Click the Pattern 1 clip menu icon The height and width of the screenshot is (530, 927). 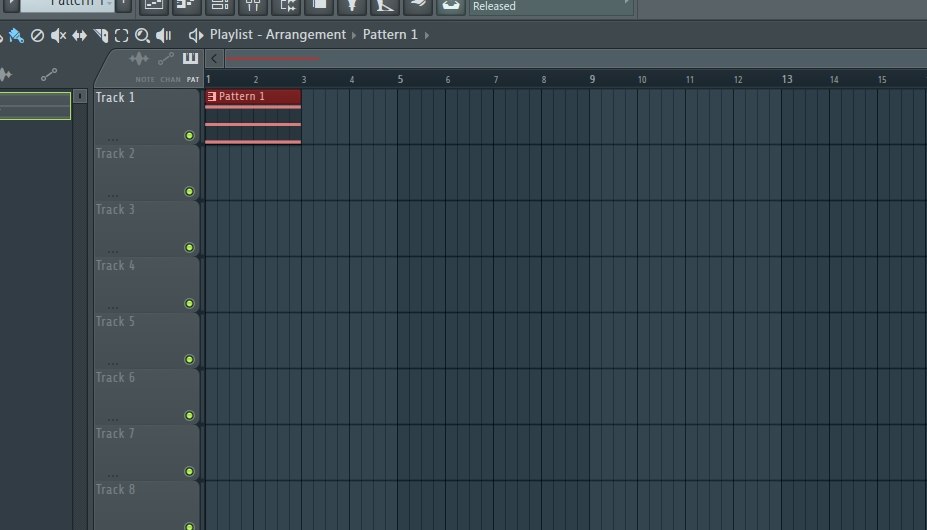212,96
